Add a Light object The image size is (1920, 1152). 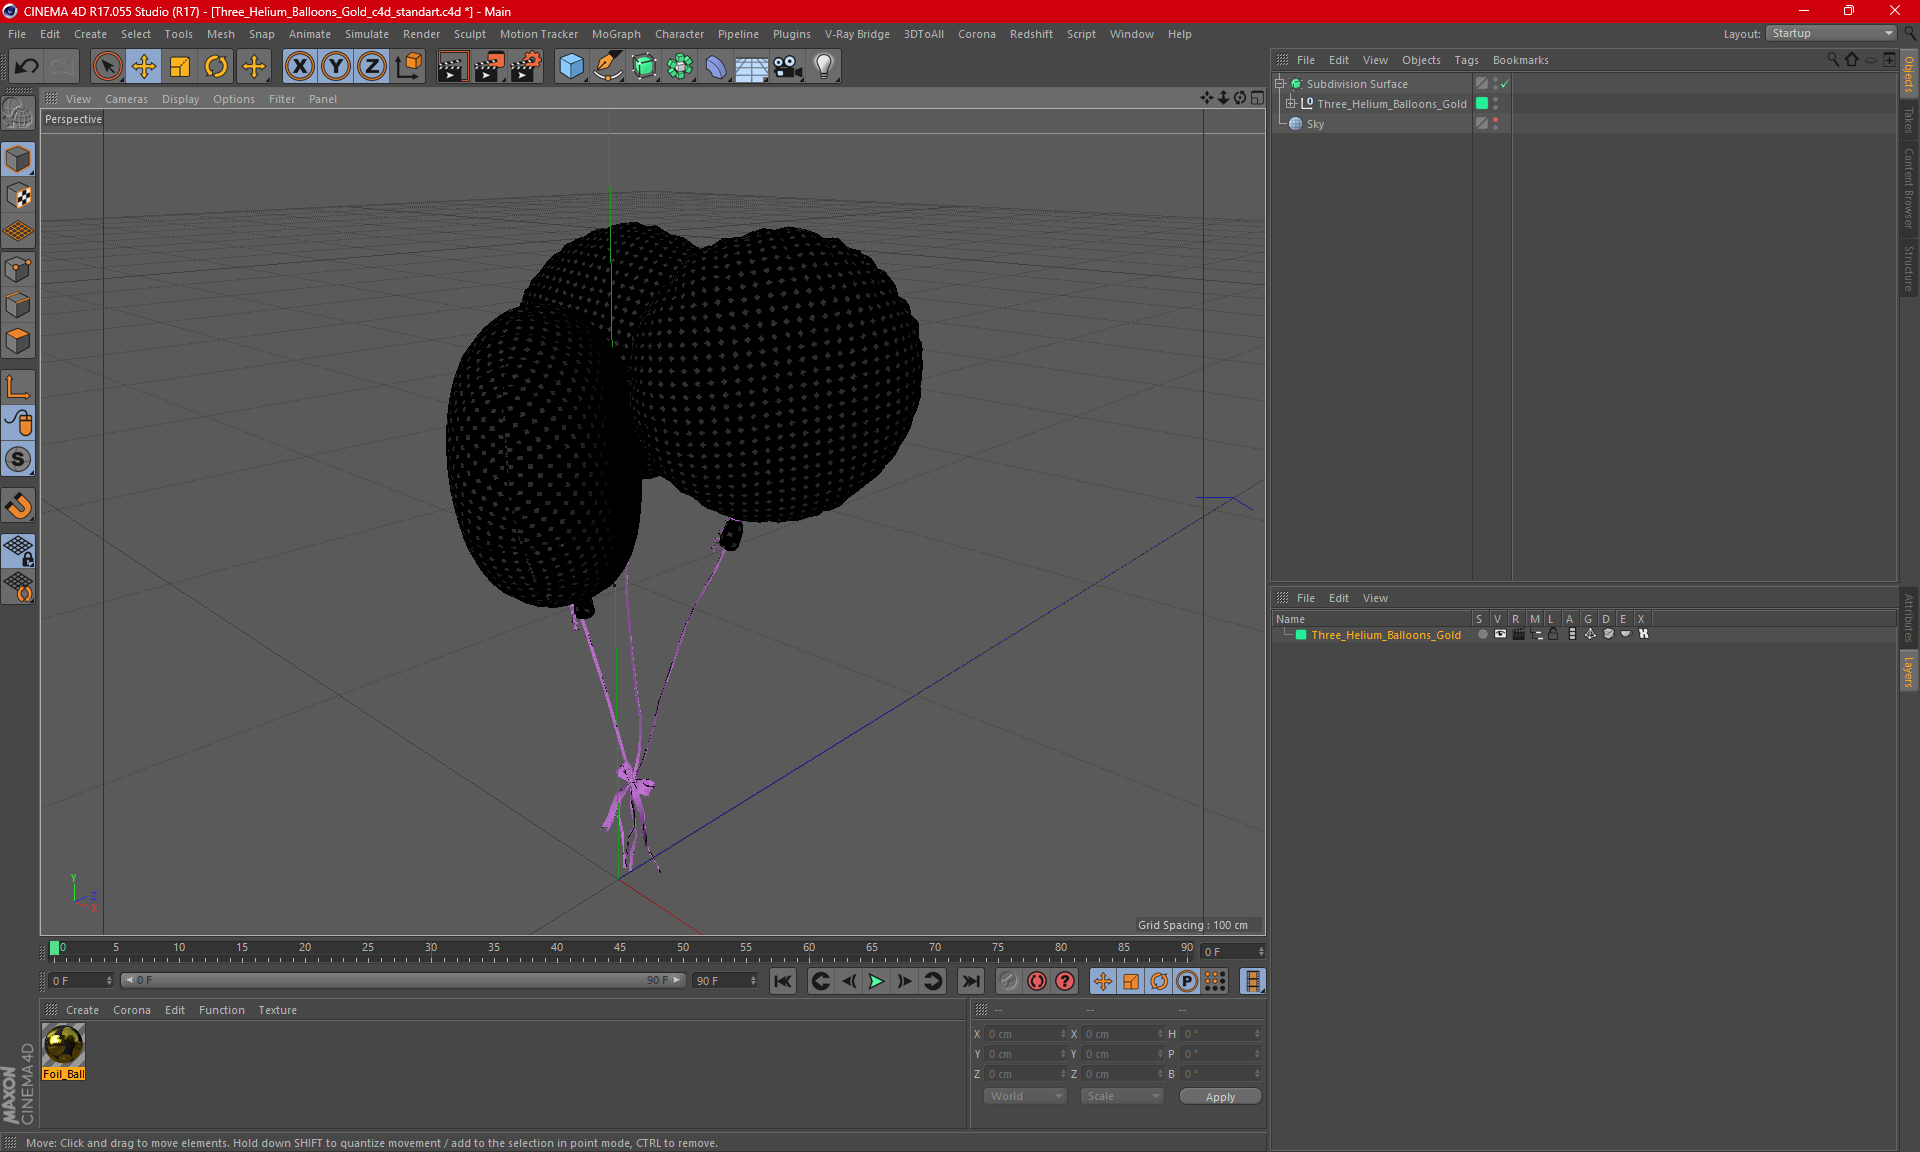824,67
